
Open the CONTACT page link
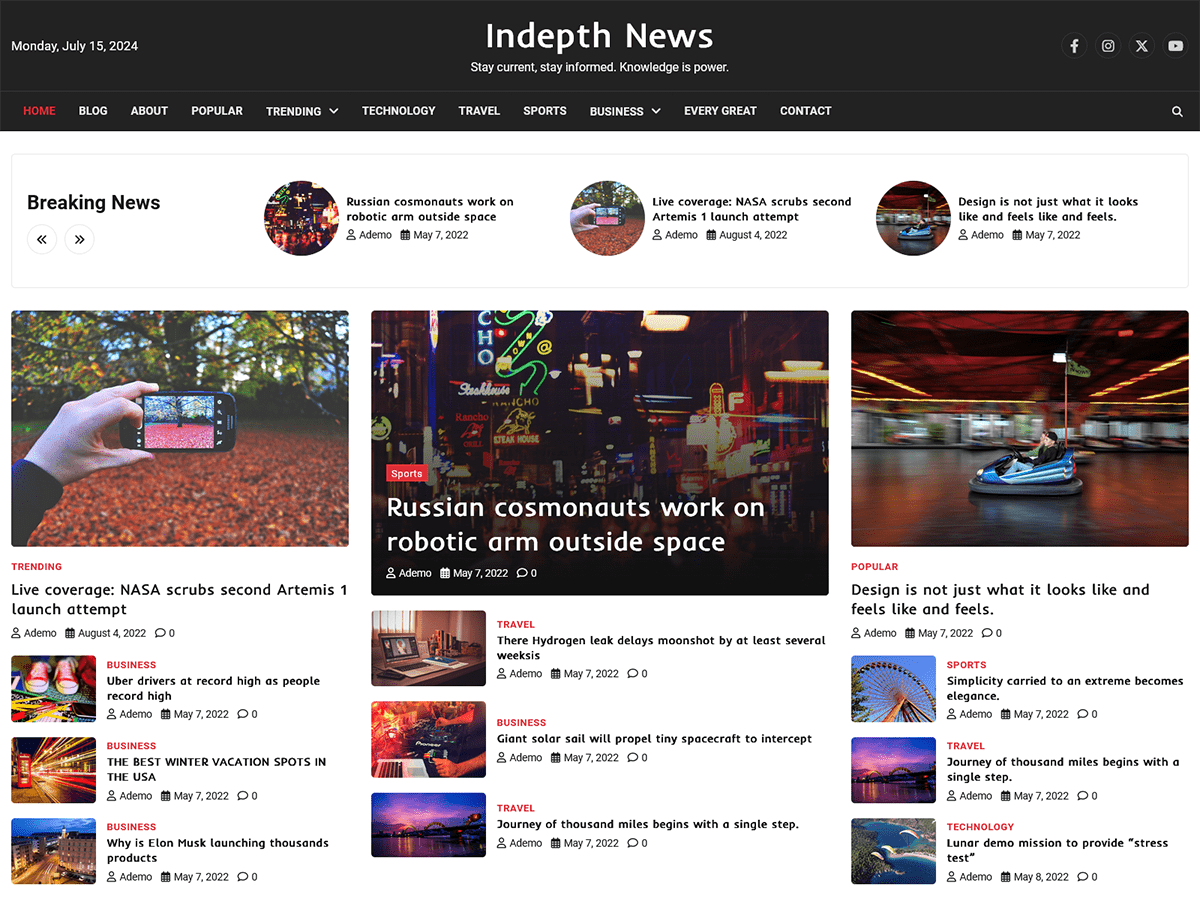point(805,111)
